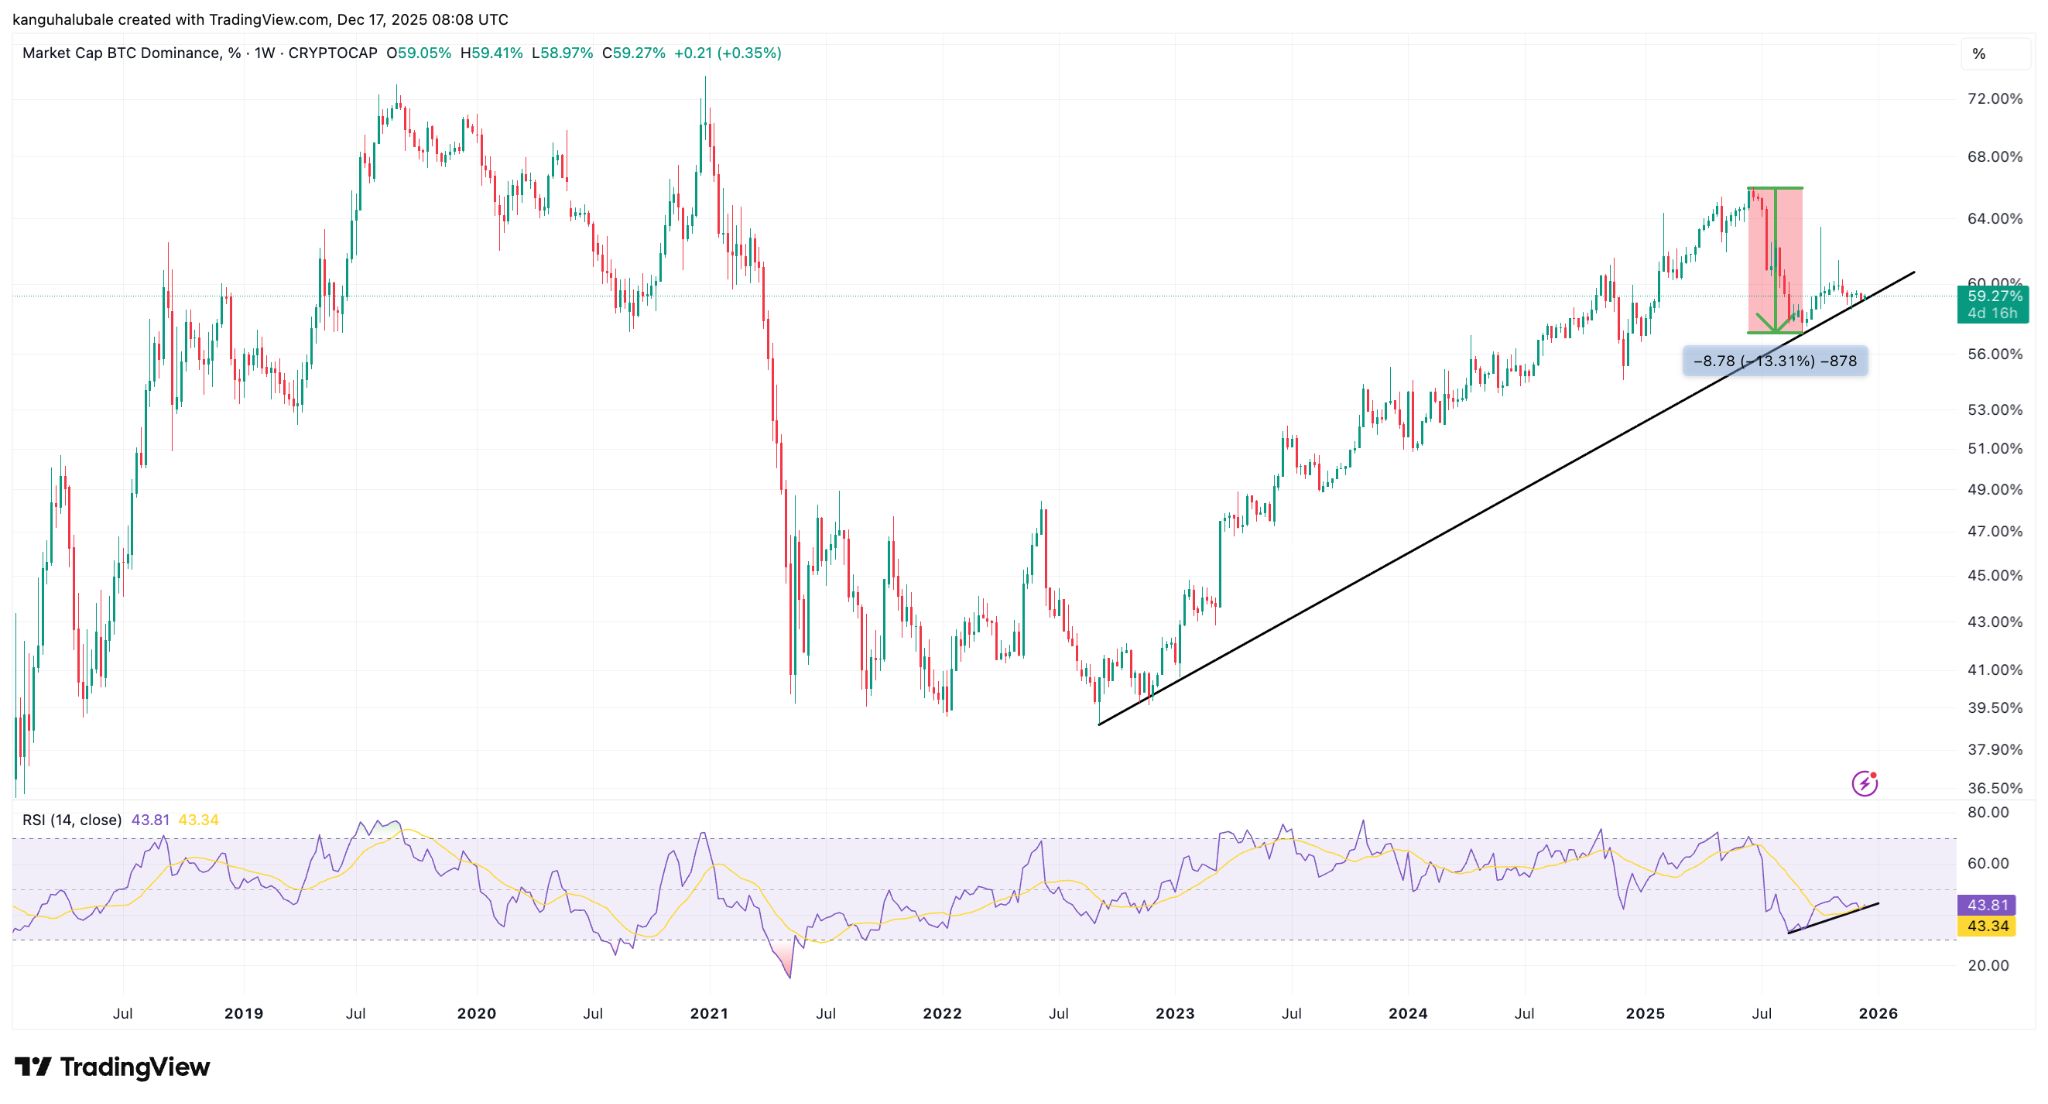The image size is (2048, 1104).
Task: Click the purple 43.81 RSI value in the legend
Action: click(150, 820)
